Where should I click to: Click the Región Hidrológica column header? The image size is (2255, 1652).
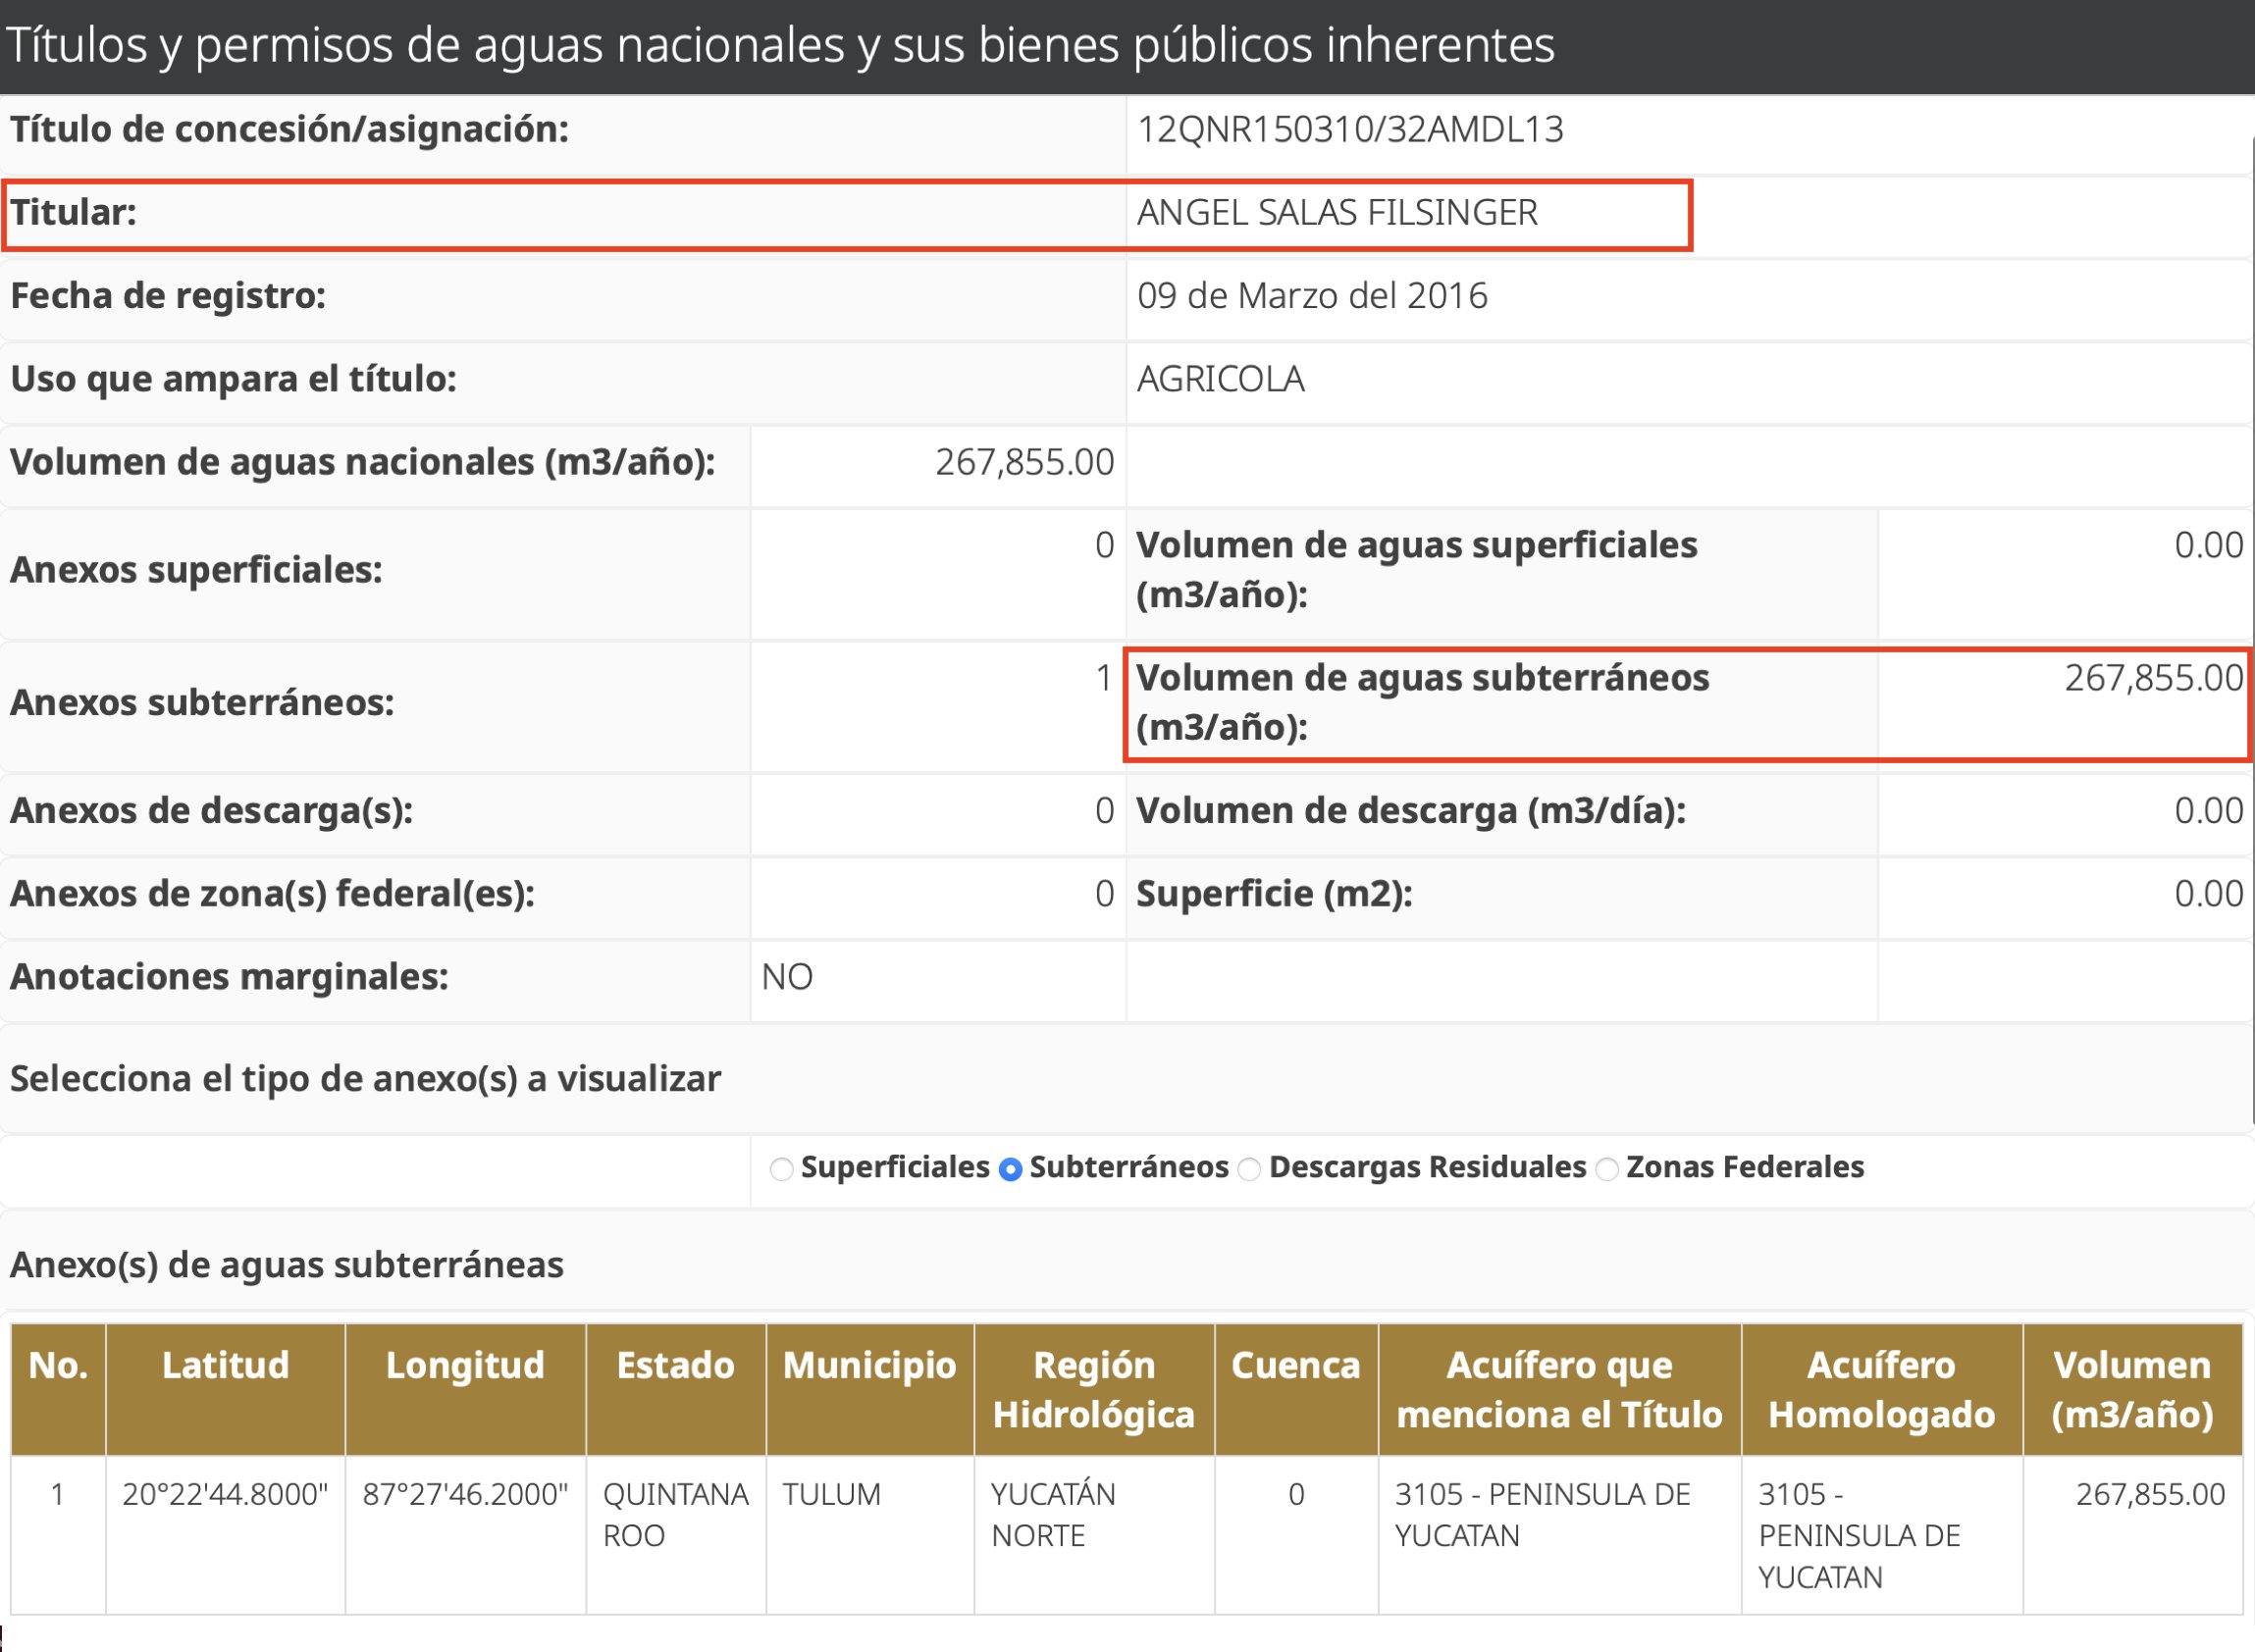[x=1093, y=1389]
